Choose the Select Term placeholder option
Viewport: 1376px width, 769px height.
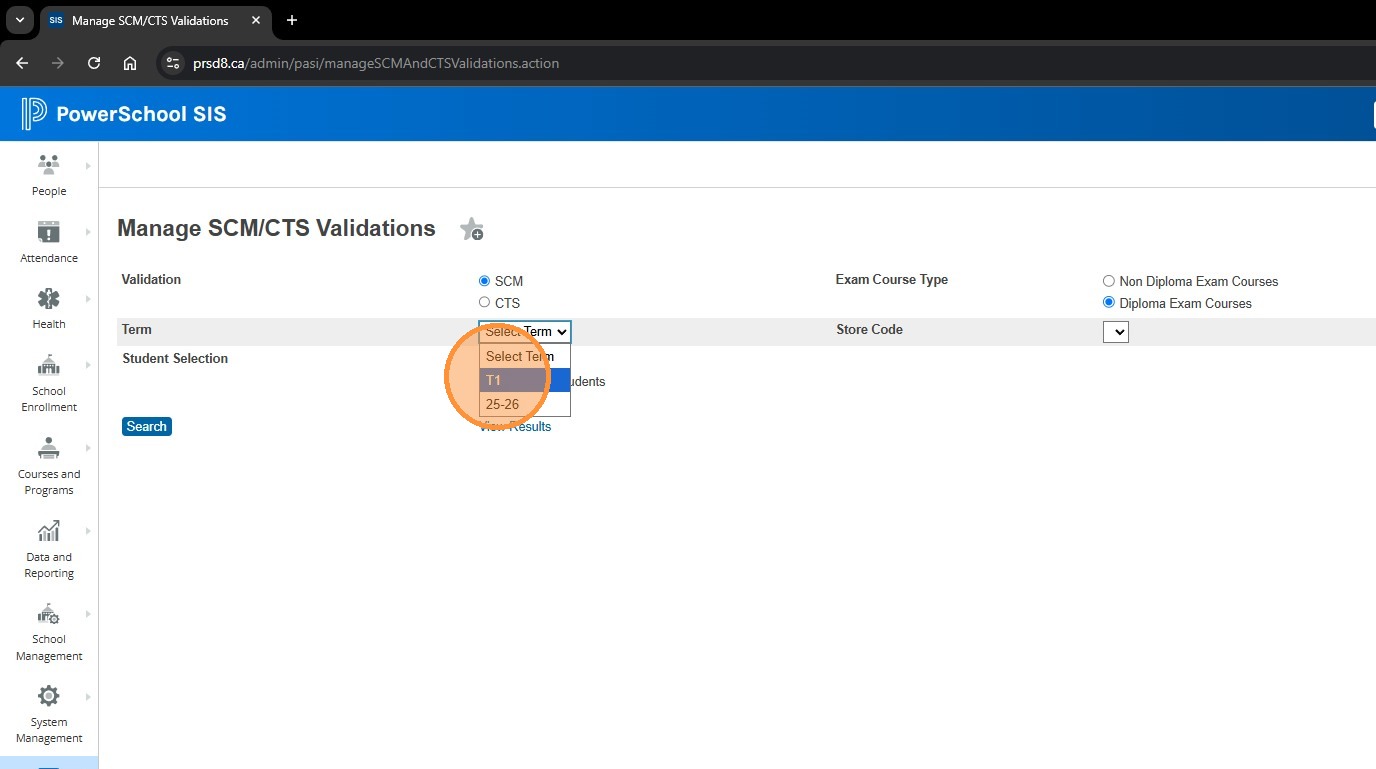pyautogui.click(x=525, y=356)
